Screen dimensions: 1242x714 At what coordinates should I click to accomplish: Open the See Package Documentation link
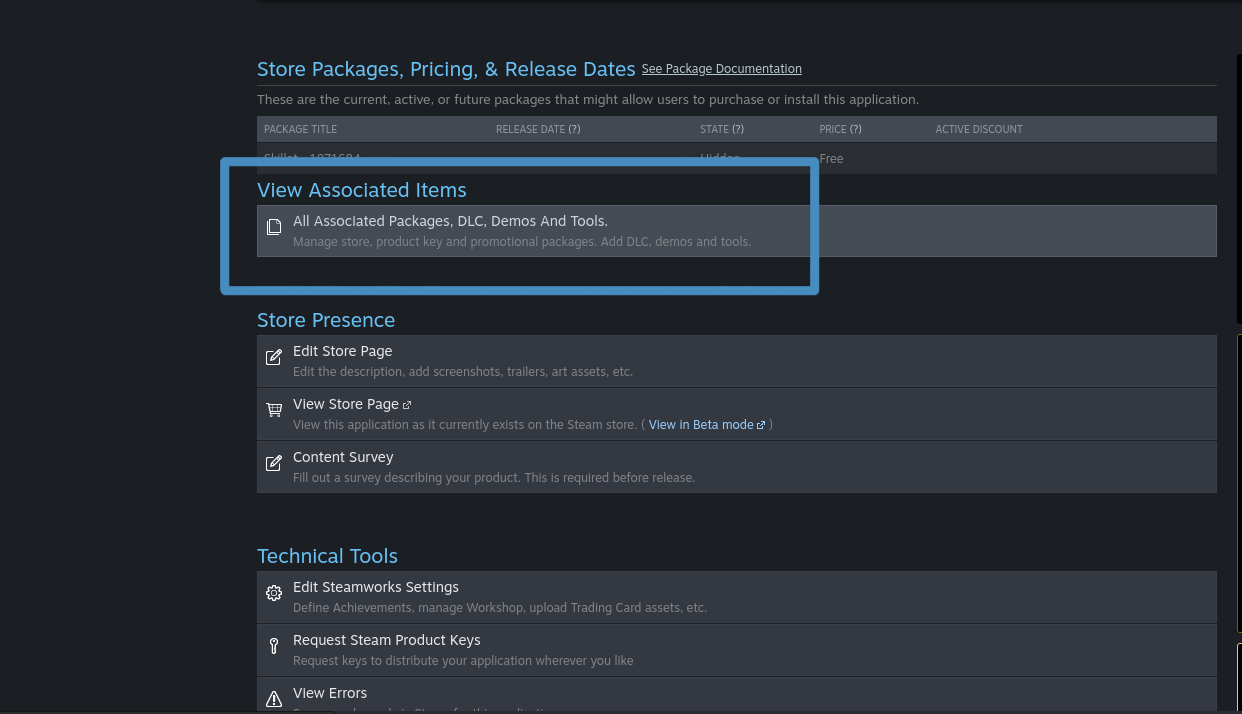coord(721,69)
